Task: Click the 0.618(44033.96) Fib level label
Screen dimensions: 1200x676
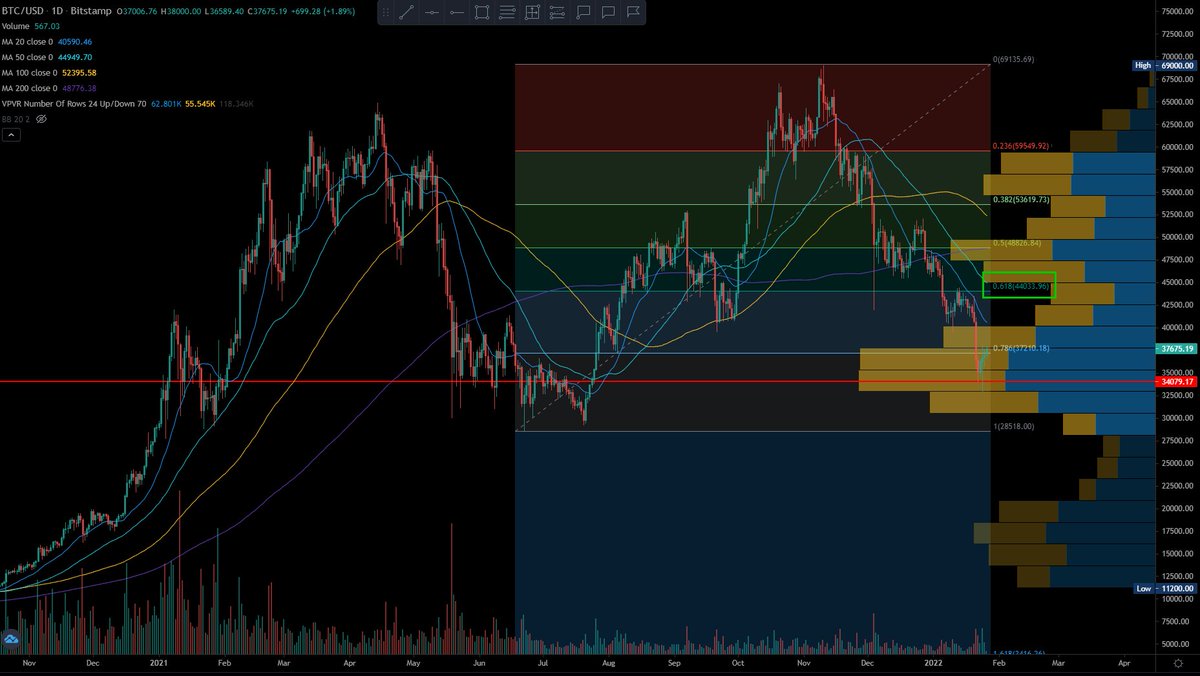Action: click(x=1019, y=287)
